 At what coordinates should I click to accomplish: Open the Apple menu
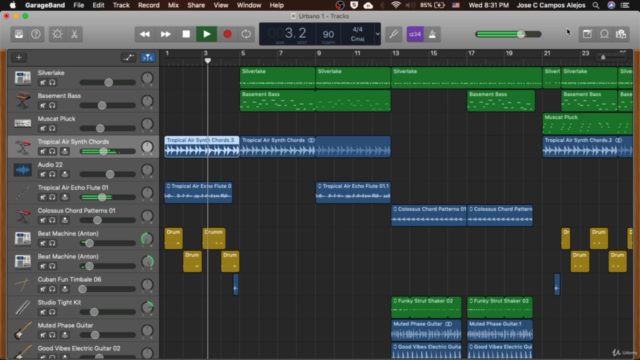[13, 5]
